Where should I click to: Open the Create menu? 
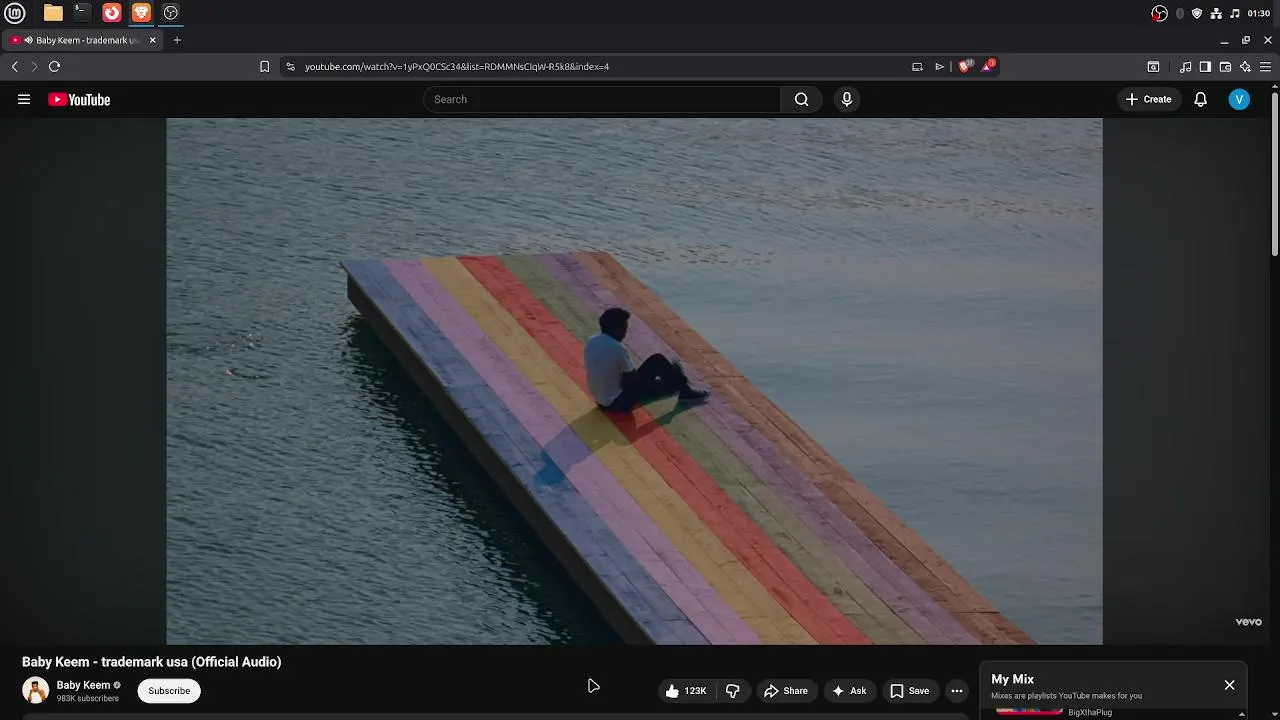pyautogui.click(x=1148, y=99)
